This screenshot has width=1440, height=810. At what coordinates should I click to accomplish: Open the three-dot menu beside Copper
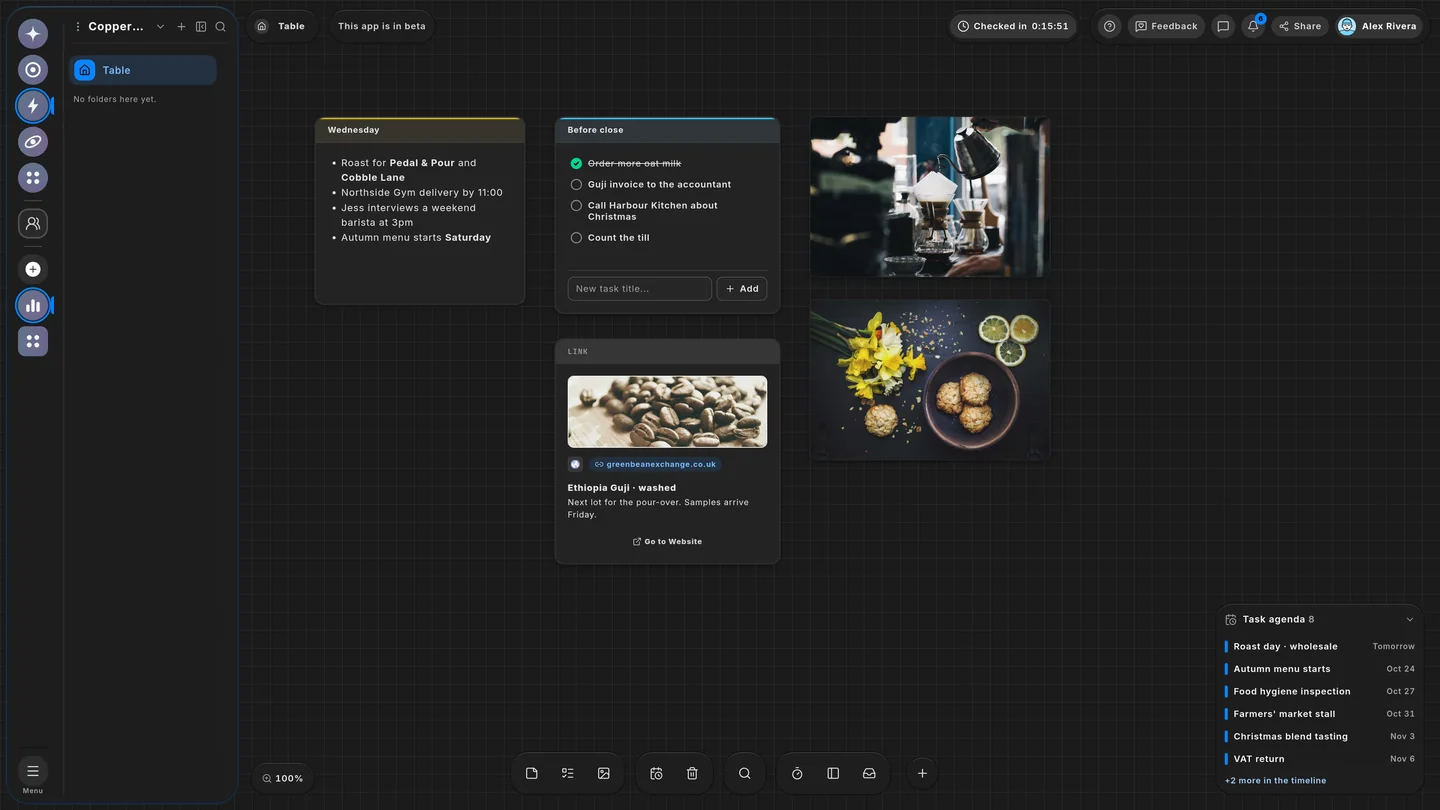(78, 27)
